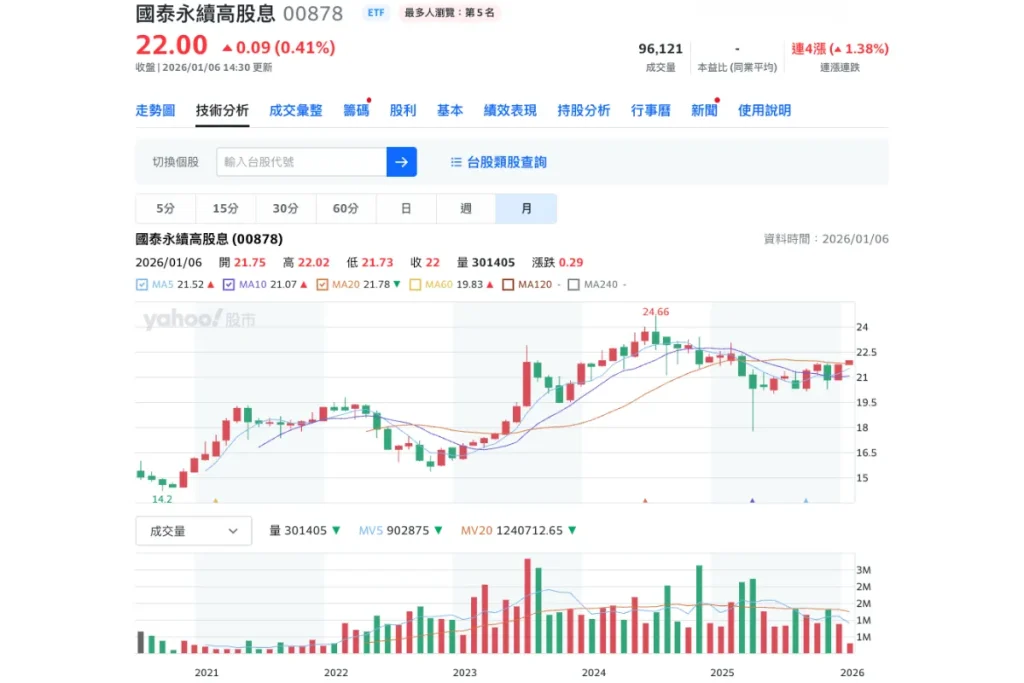Open the 成交量 indicator dropdown
This screenshot has height=683, width=1024.
point(193,531)
